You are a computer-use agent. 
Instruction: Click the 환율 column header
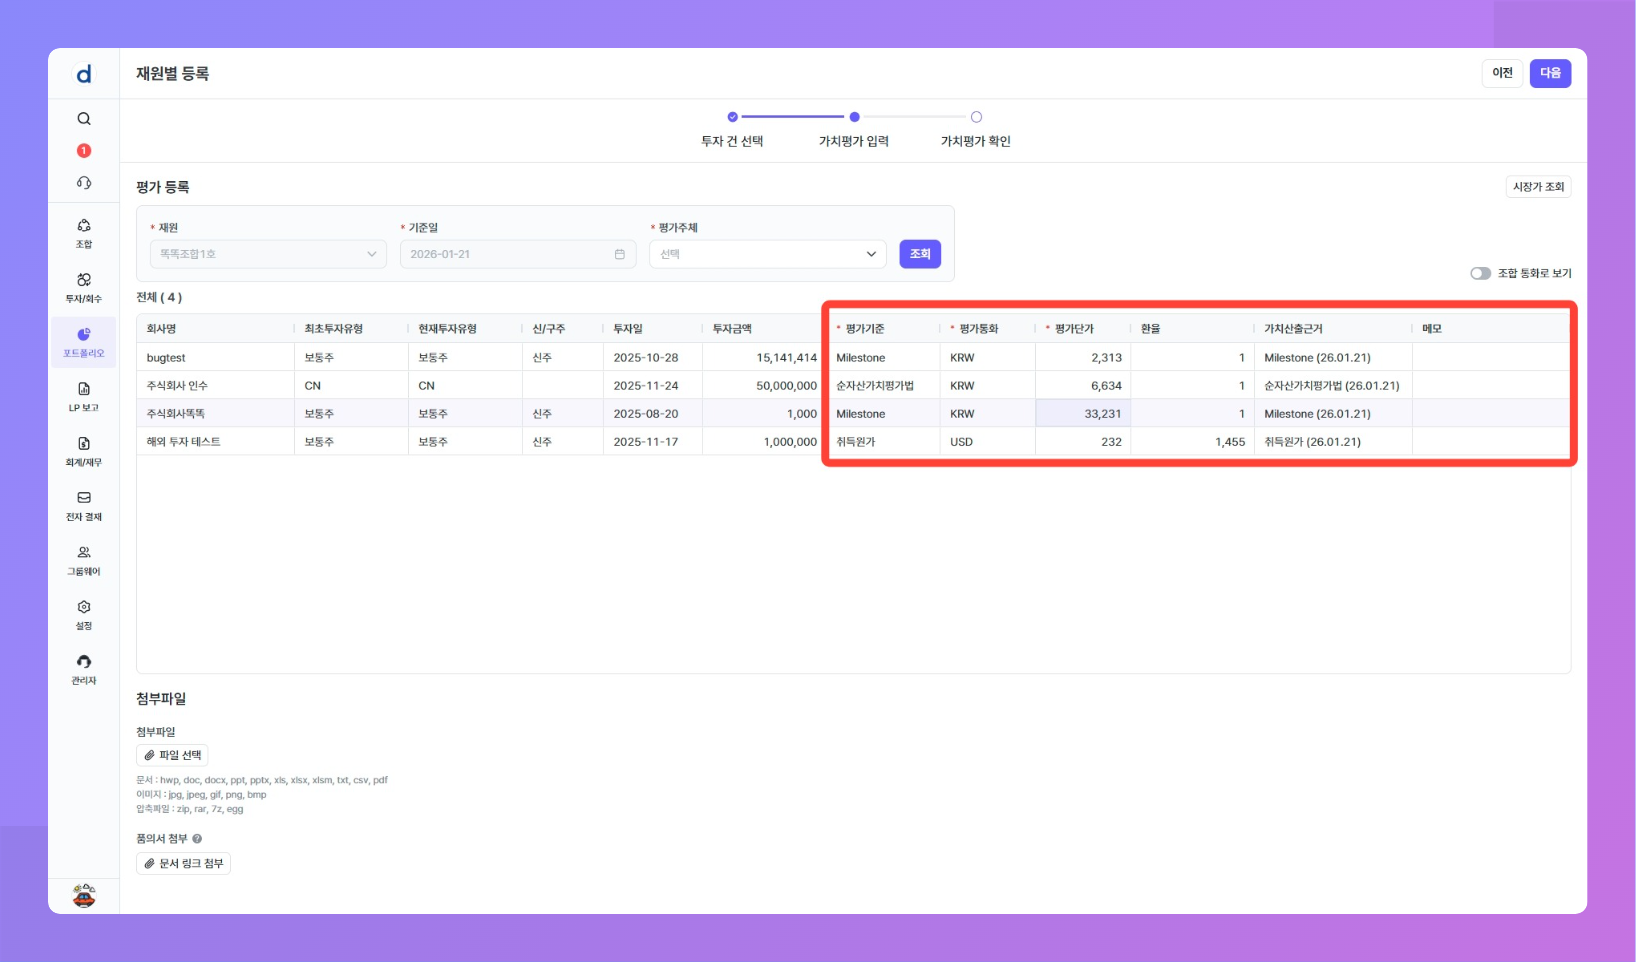pyautogui.click(x=1150, y=329)
